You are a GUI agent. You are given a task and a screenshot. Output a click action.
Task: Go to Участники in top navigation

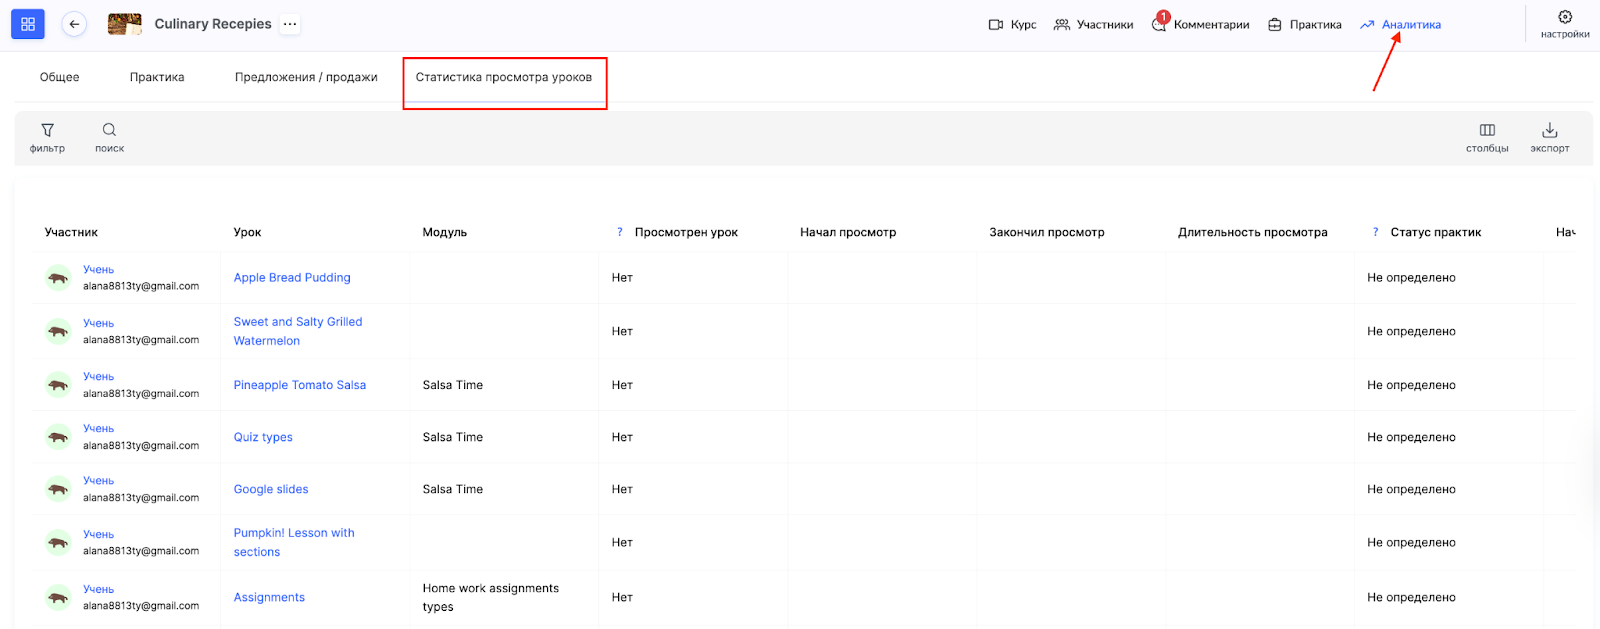(1094, 25)
